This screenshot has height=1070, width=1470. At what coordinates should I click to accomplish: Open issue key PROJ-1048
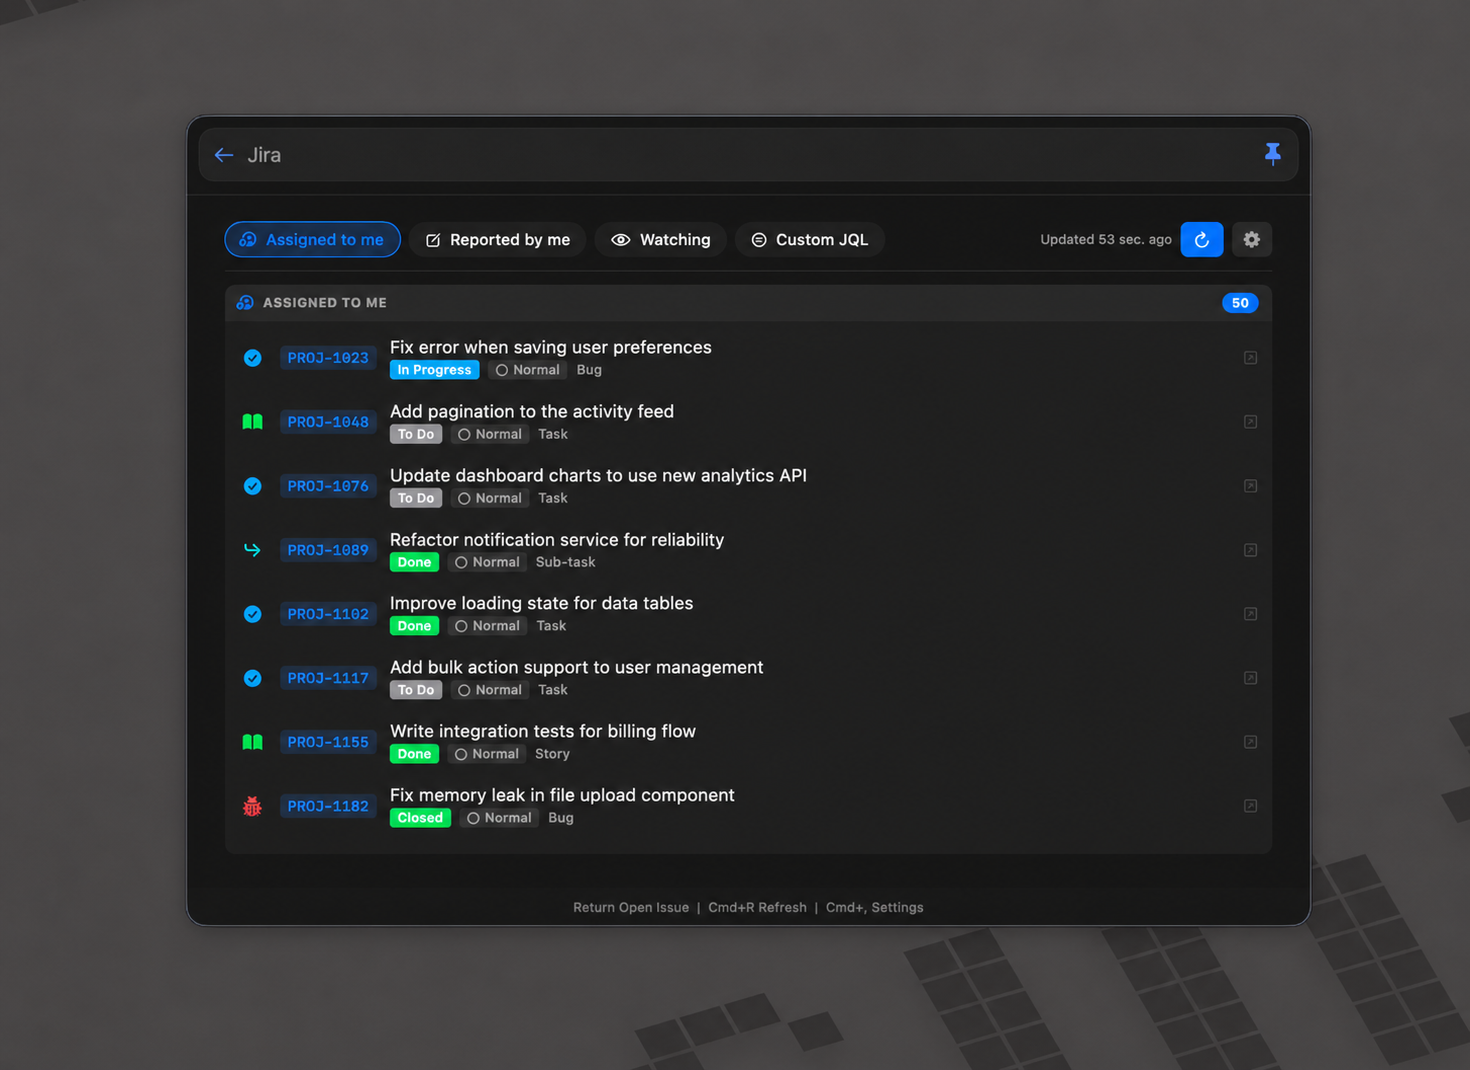(328, 422)
